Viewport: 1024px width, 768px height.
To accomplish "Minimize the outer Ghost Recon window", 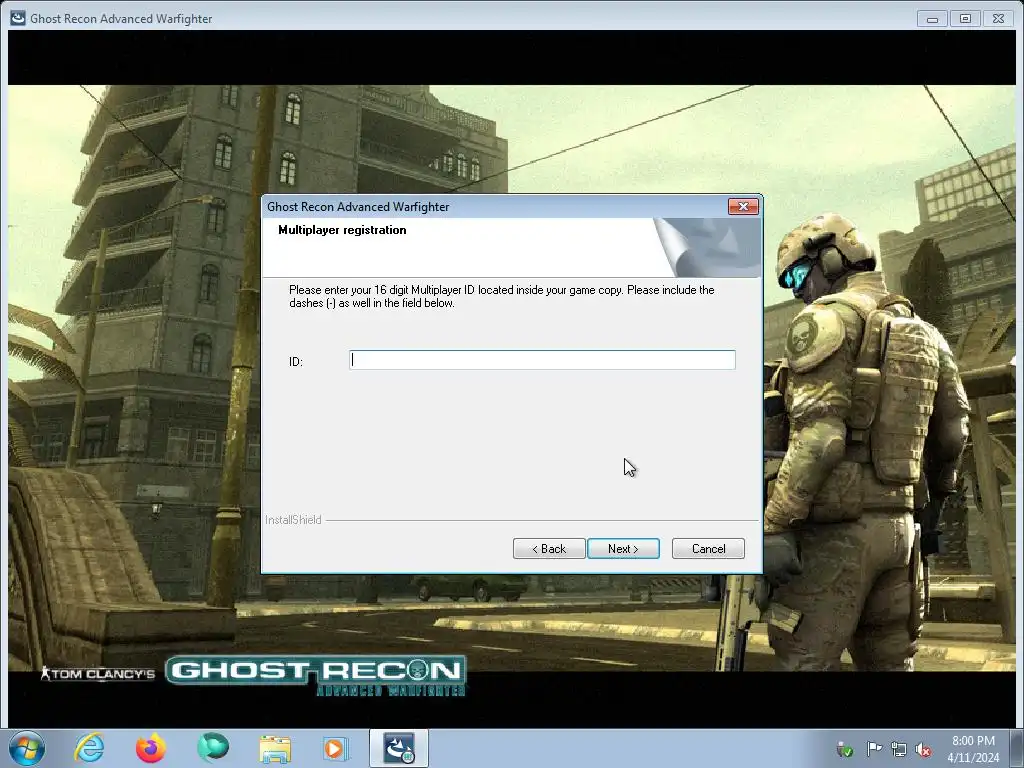I will tap(933, 19).
